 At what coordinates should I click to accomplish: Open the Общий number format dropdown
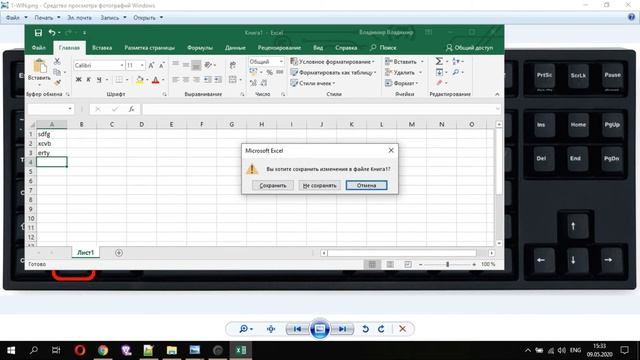point(281,62)
